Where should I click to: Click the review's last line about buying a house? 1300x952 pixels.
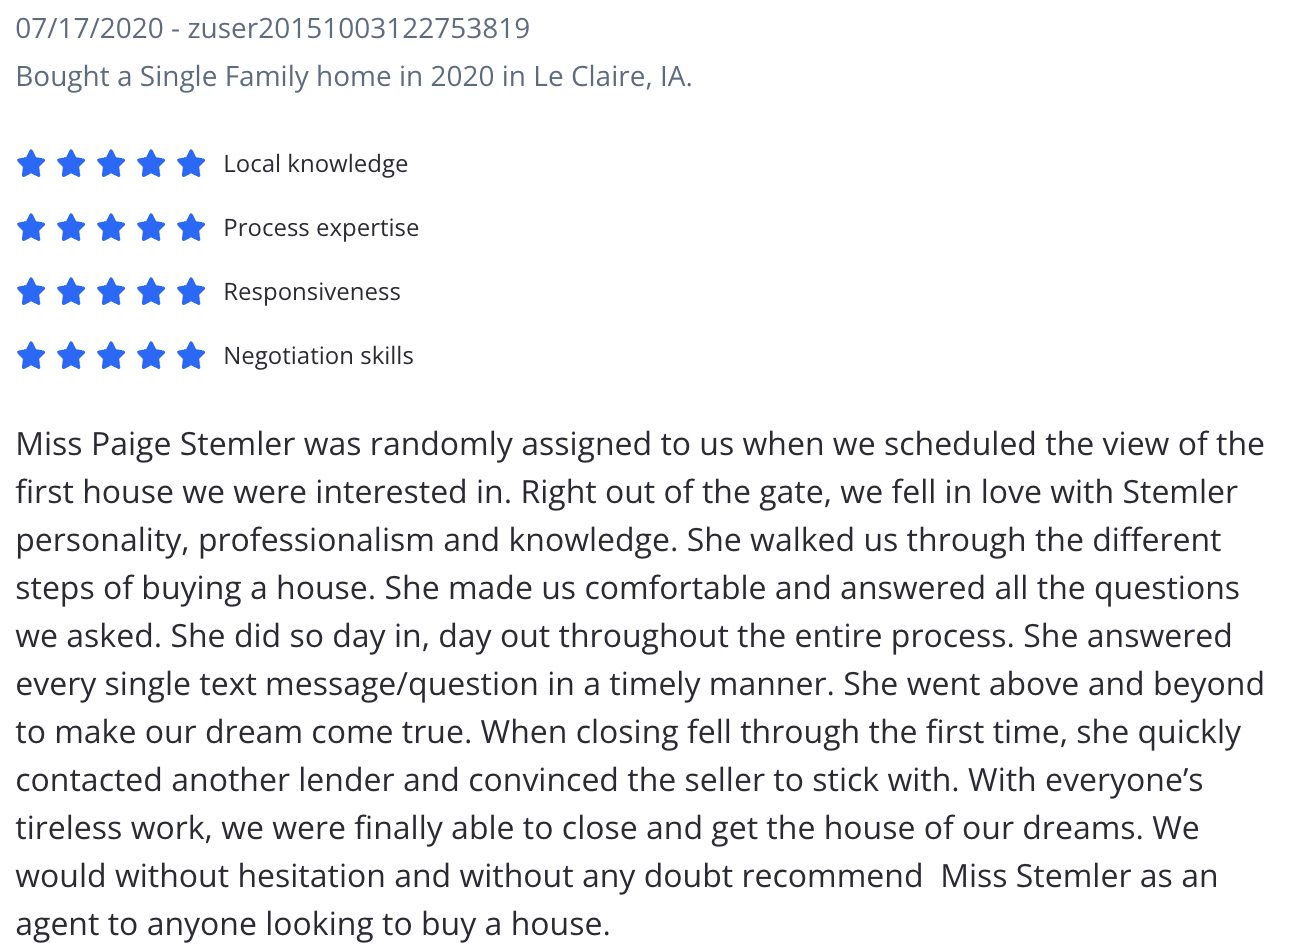(x=313, y=924)
